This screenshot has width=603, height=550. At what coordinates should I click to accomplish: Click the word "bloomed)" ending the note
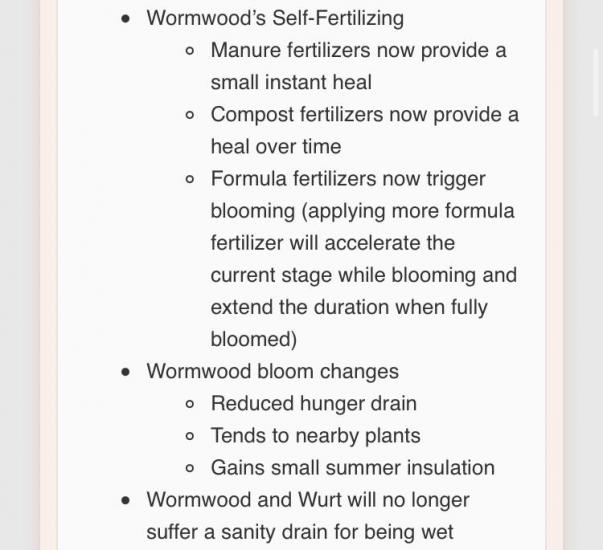click(253, 340)
